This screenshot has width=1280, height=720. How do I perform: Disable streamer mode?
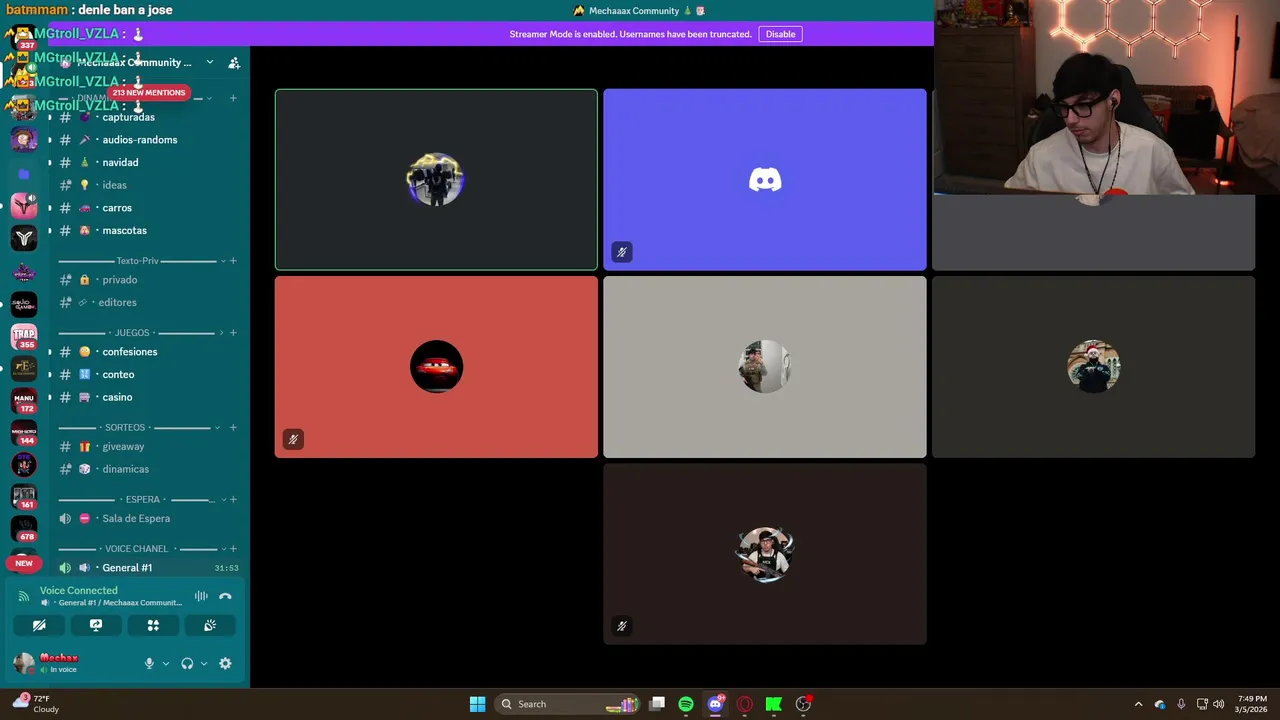click(x=780, y=34)
